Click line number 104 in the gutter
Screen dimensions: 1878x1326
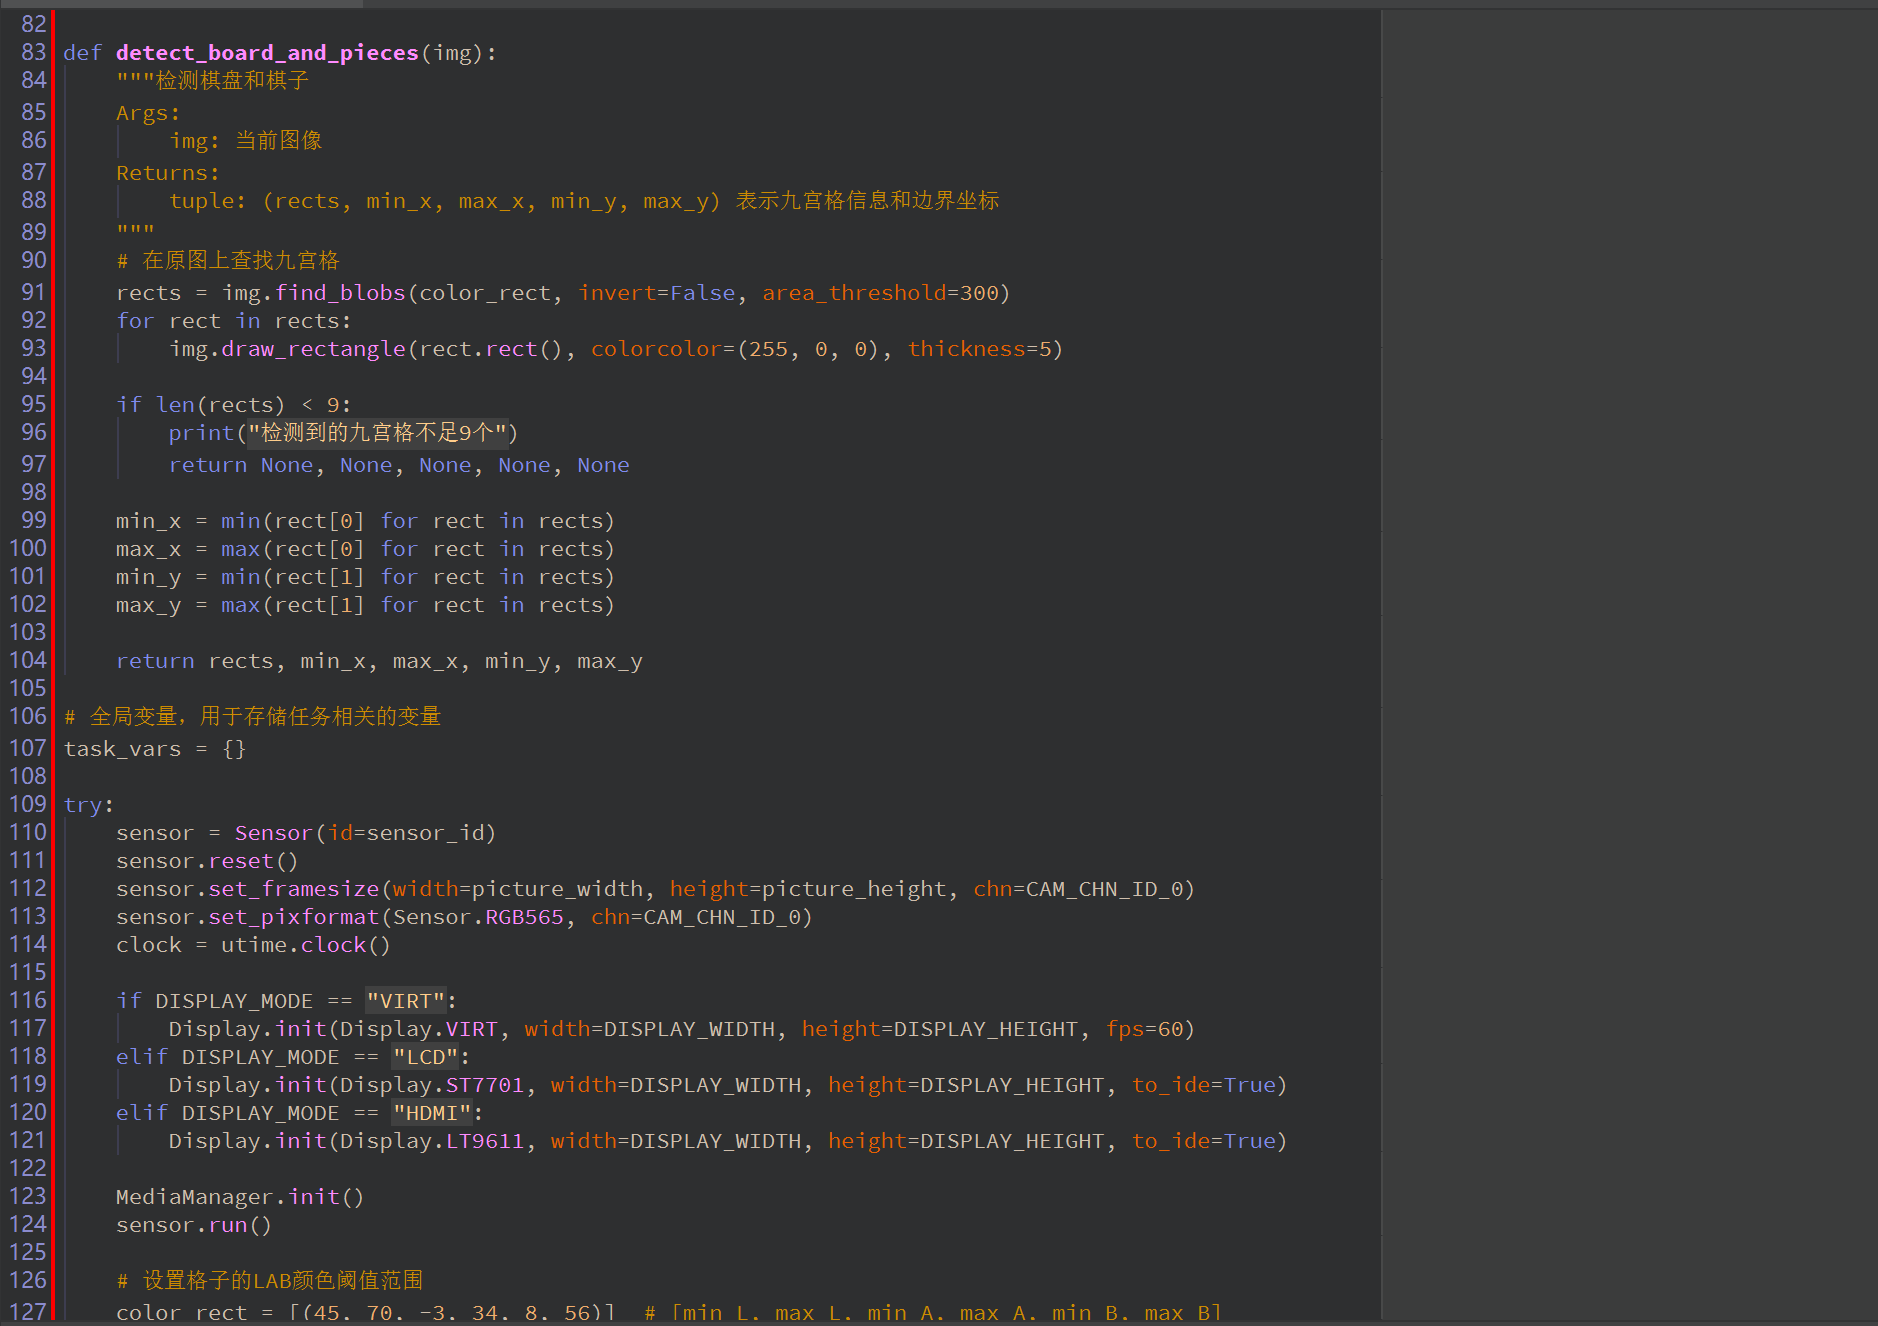(x=28, y=661)
